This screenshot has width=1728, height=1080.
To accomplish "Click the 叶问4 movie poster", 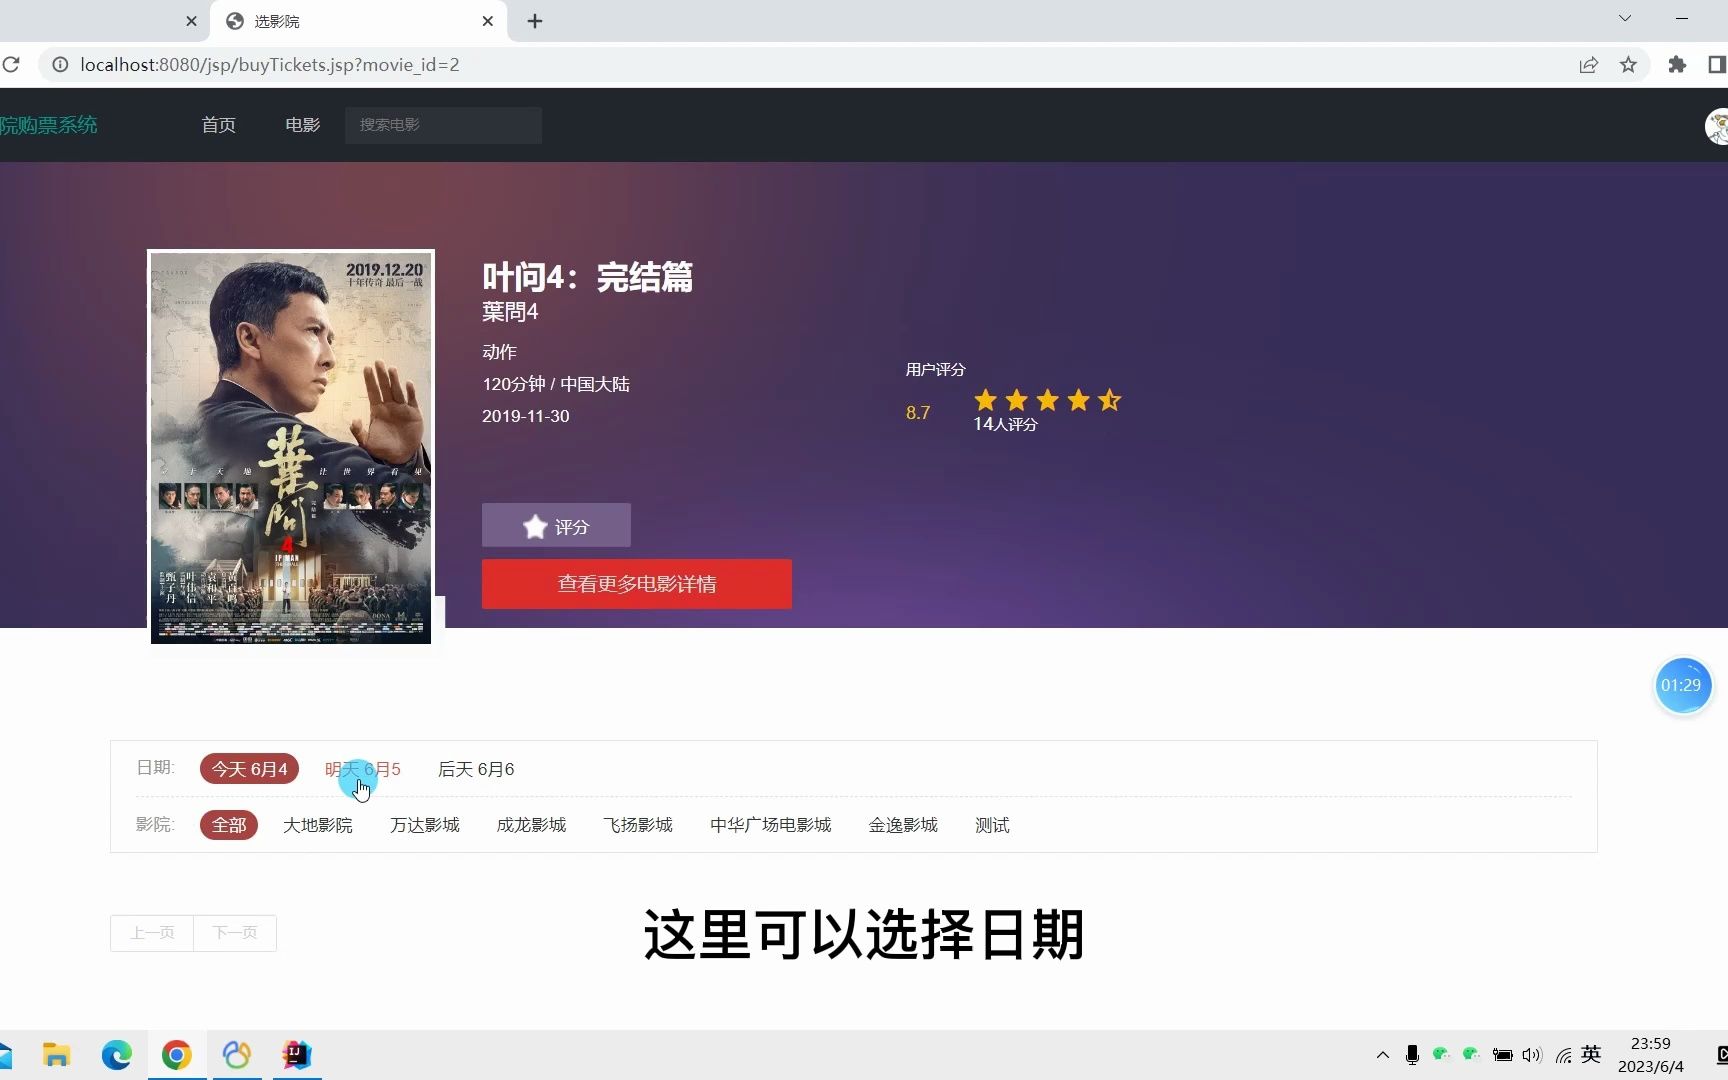I will click(x=291, y=447).
